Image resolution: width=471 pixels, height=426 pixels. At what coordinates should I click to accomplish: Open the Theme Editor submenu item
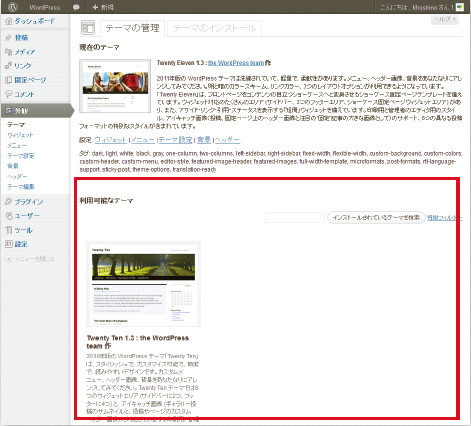(x=21, y=187)
